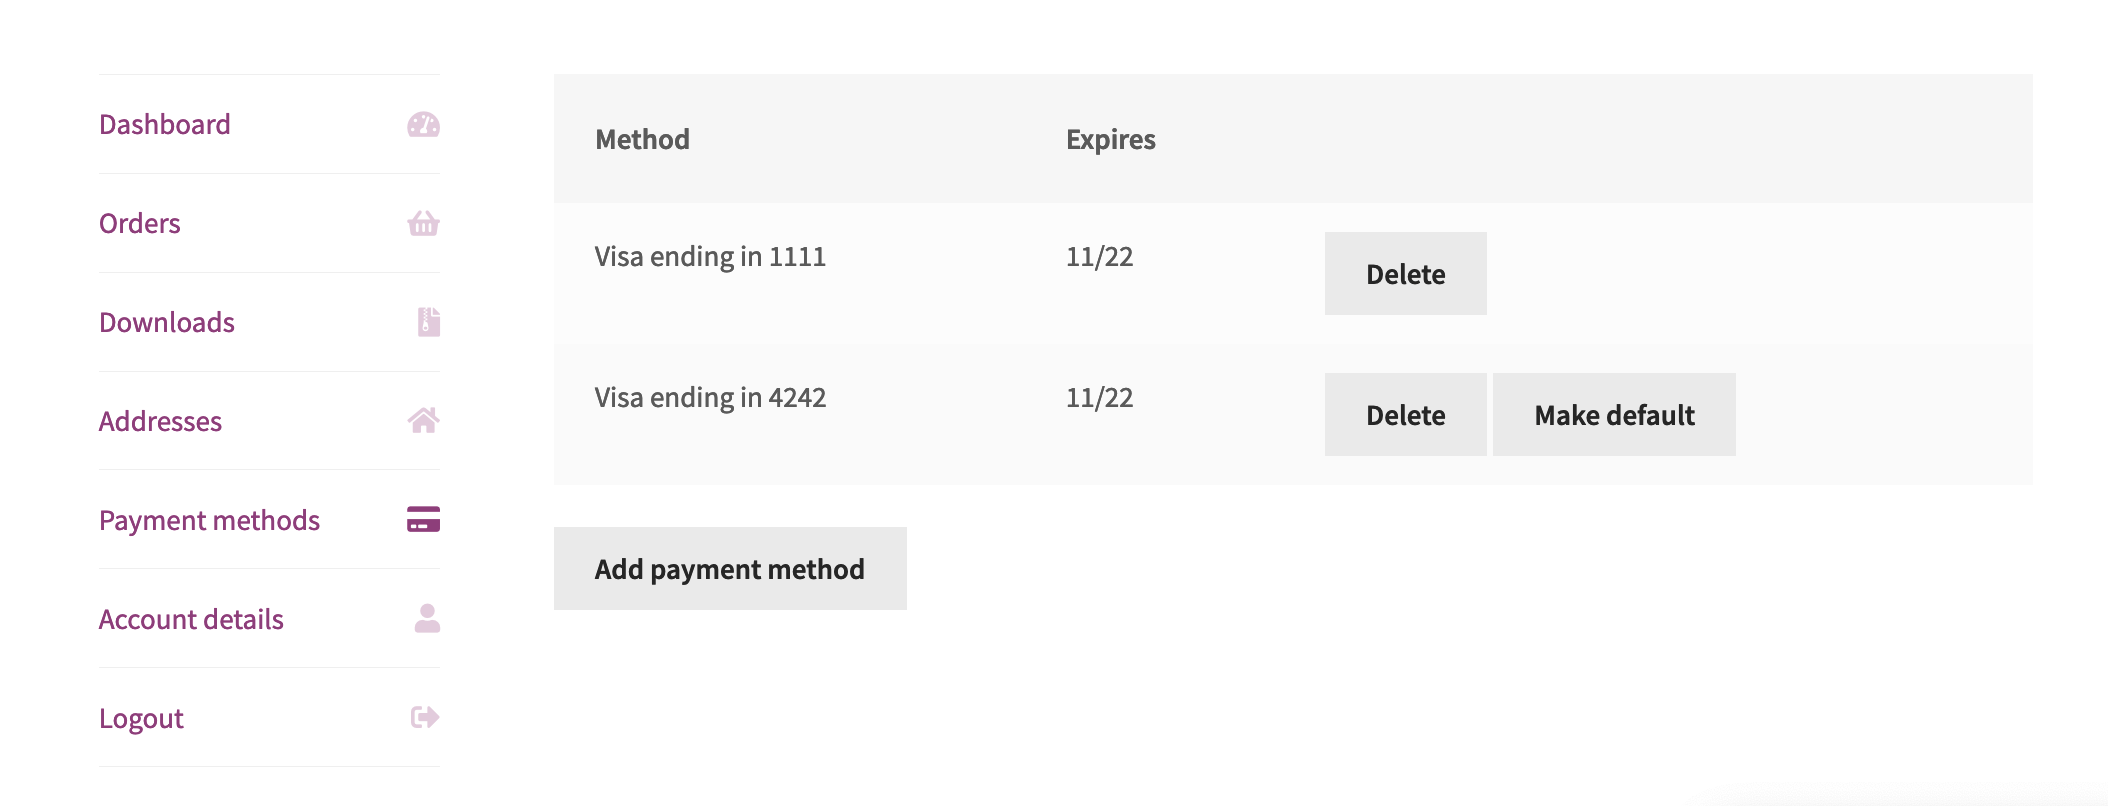The image size is (2108, 806).
Task: Go to the Orders page
Action: click(x=140, y=224)
